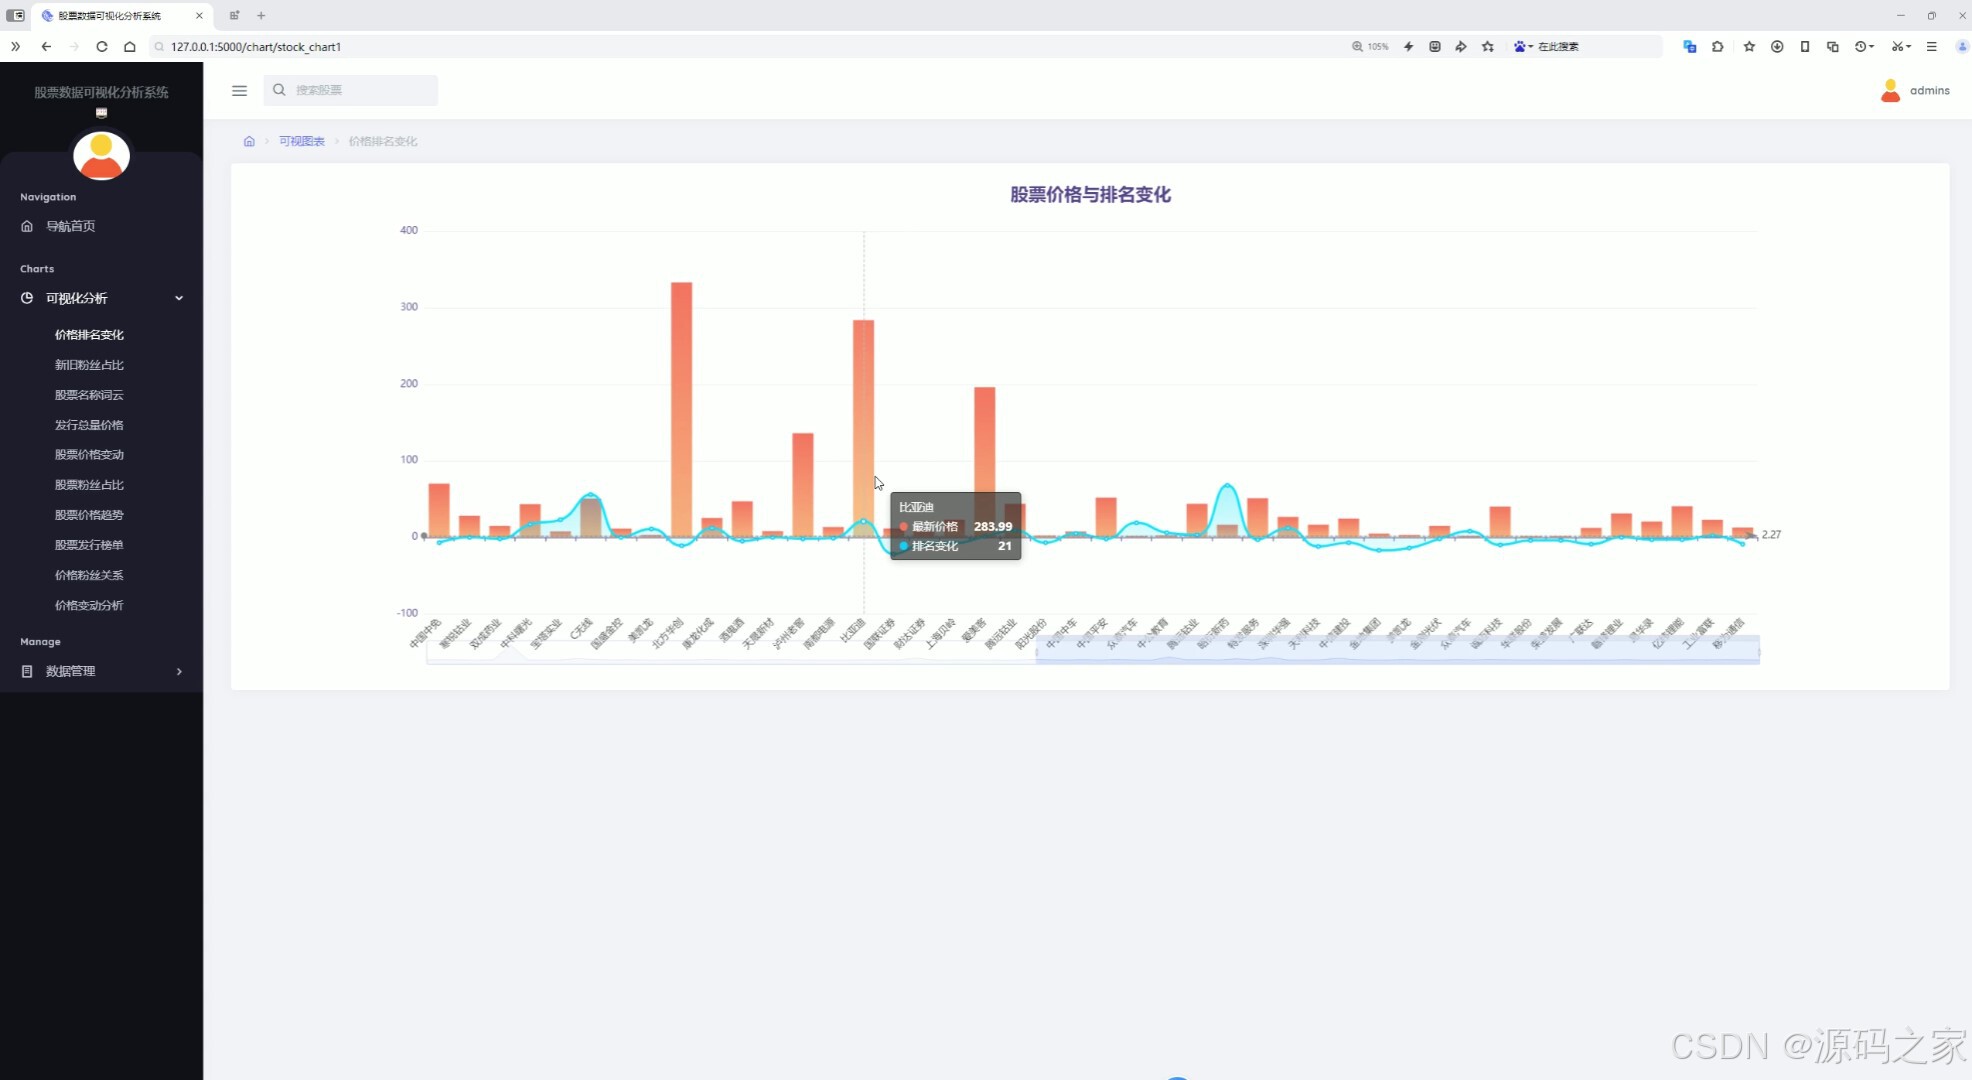Image resolution: width=1972 pixels, height=1080 pixels.
Task: Click the large sidebar profile avatar
Action: (x=101, y=156)
